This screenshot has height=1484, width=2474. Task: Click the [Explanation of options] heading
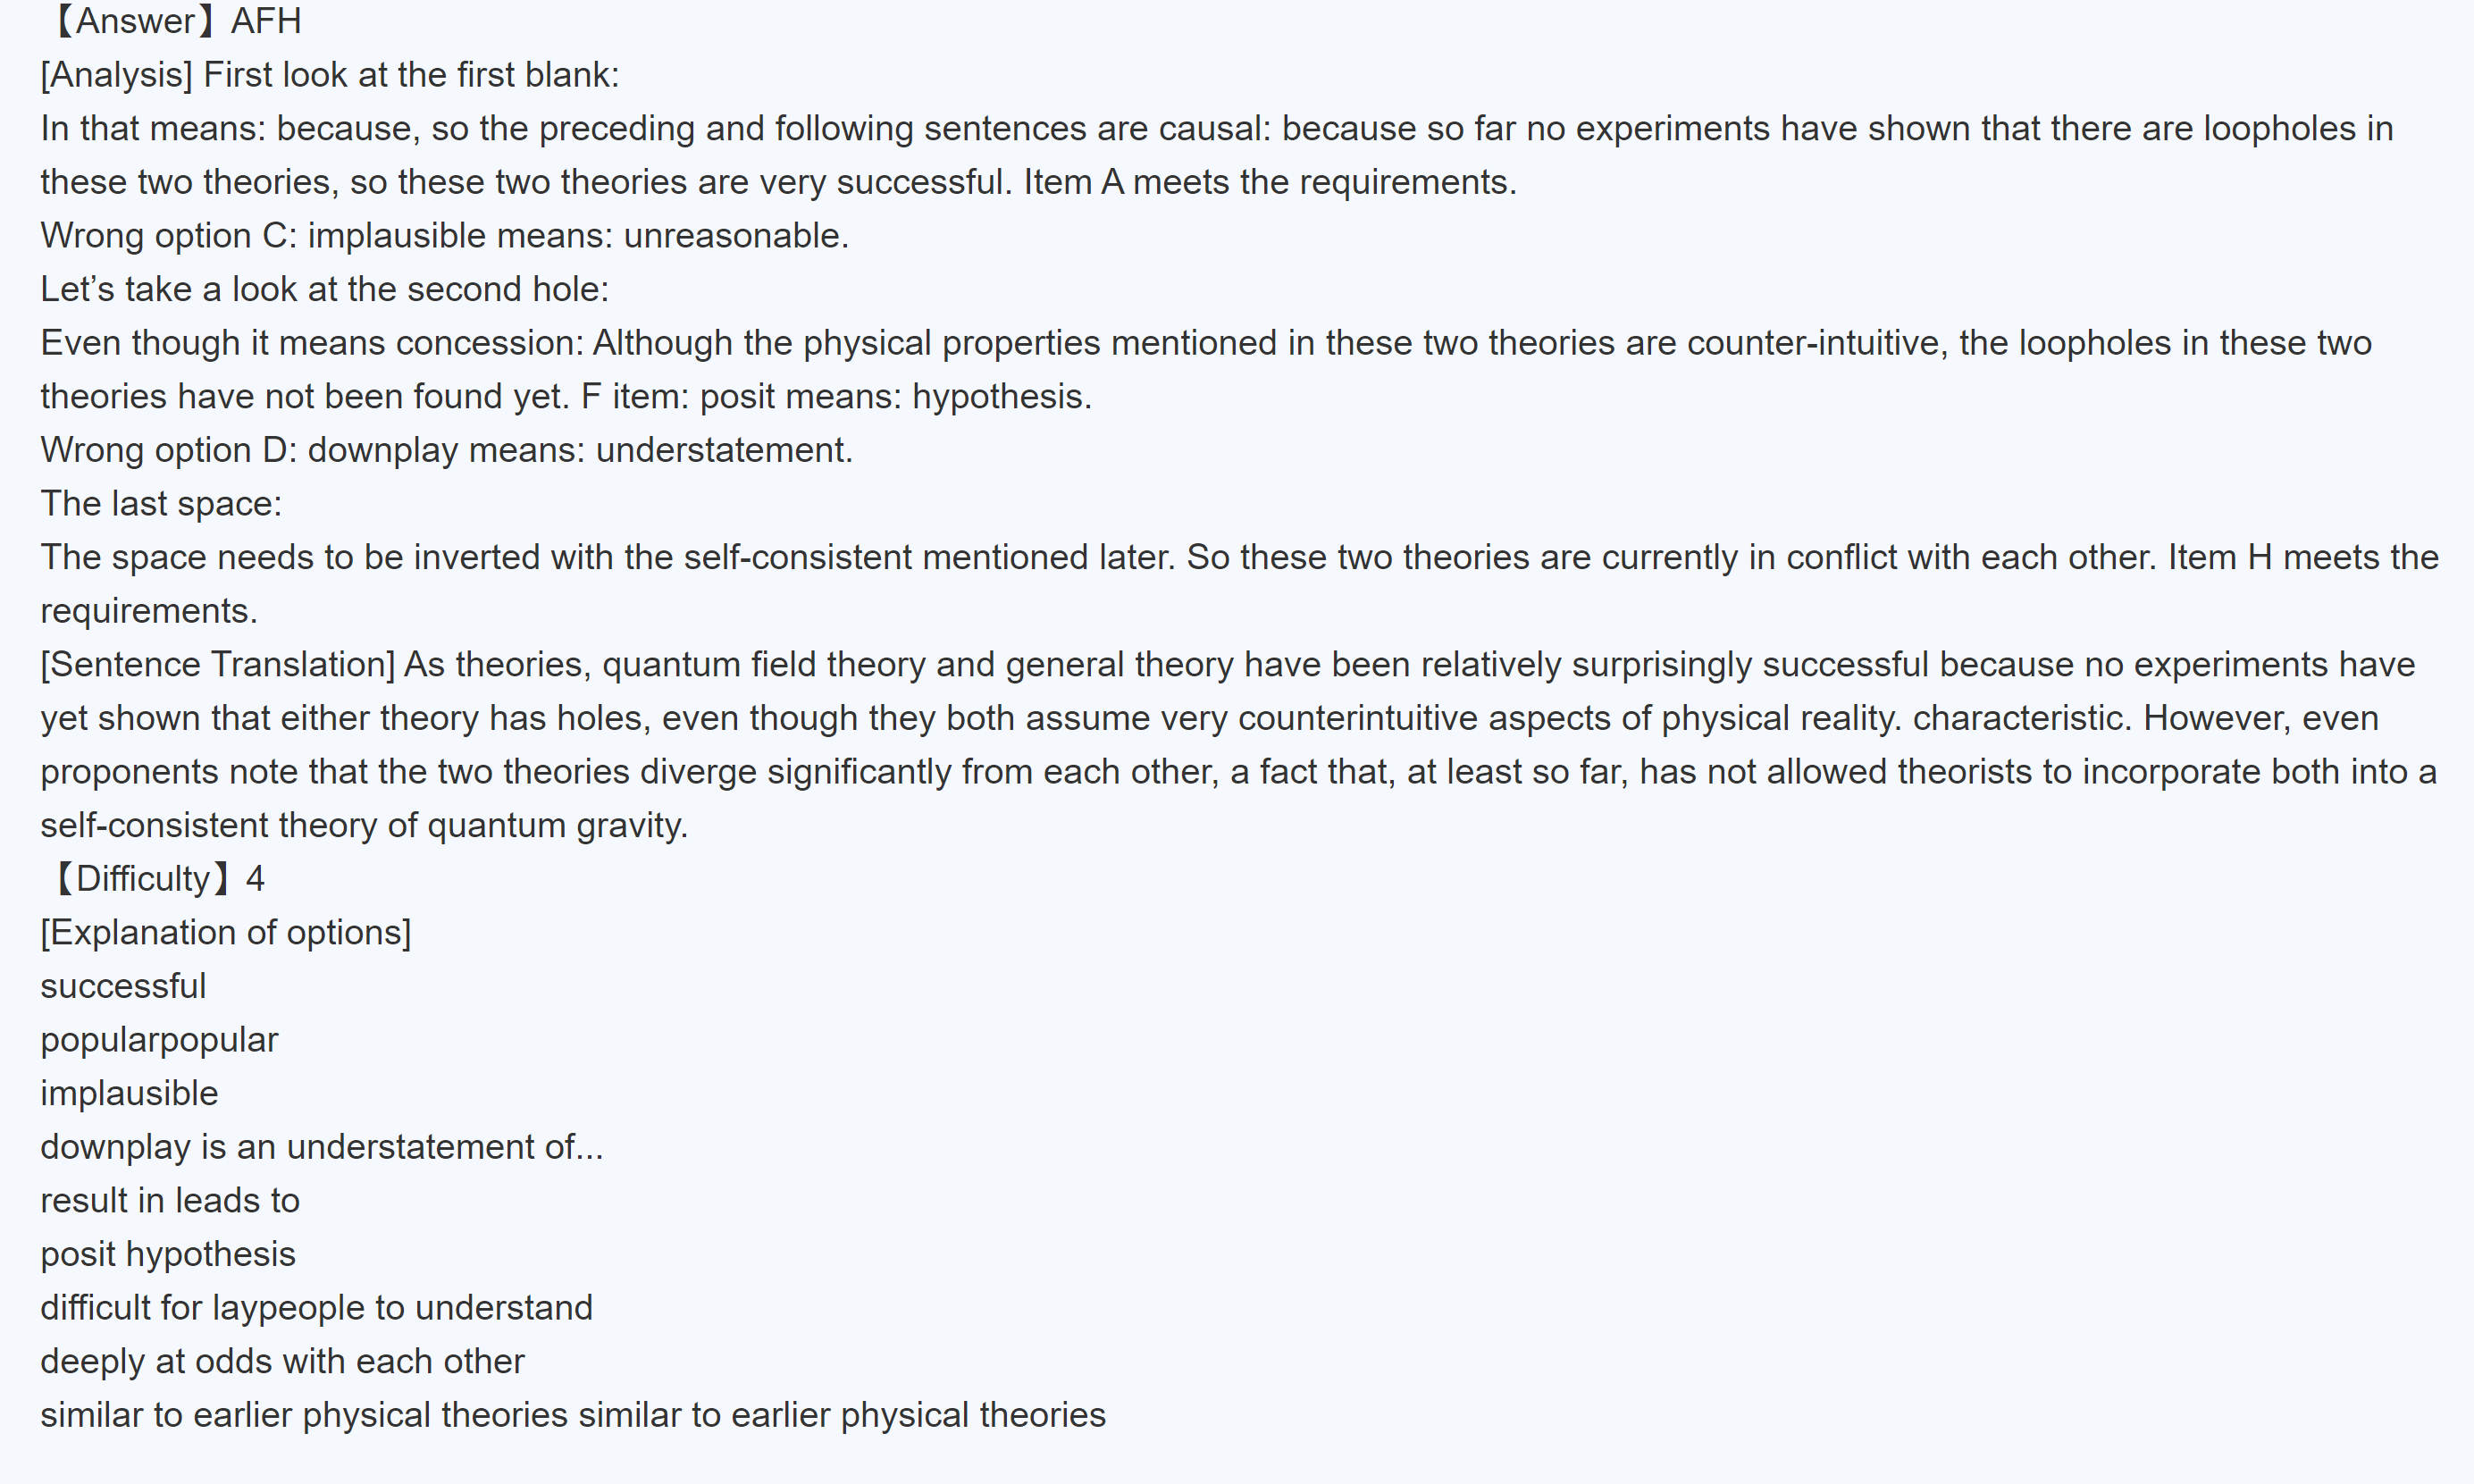(225, 933)
